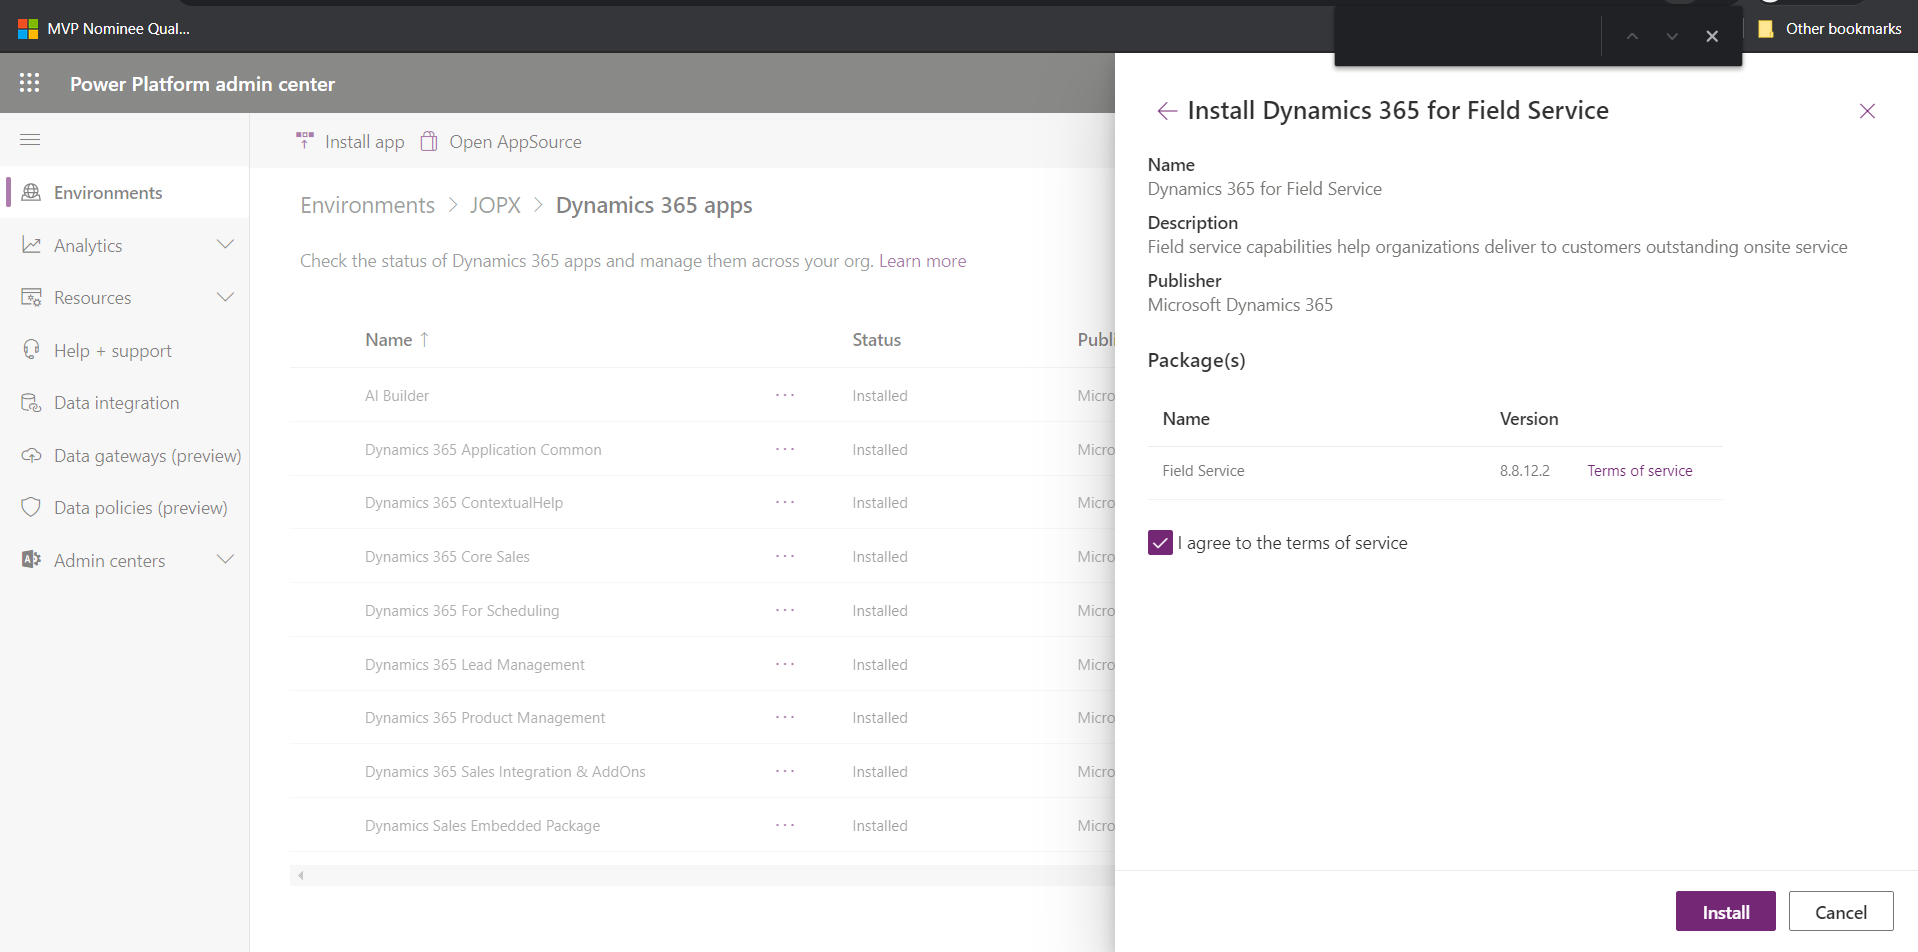The width and height of the screenshot is (1918, 952).
Task: Expand the Analytics section chevron
Action: pos(226,245)
